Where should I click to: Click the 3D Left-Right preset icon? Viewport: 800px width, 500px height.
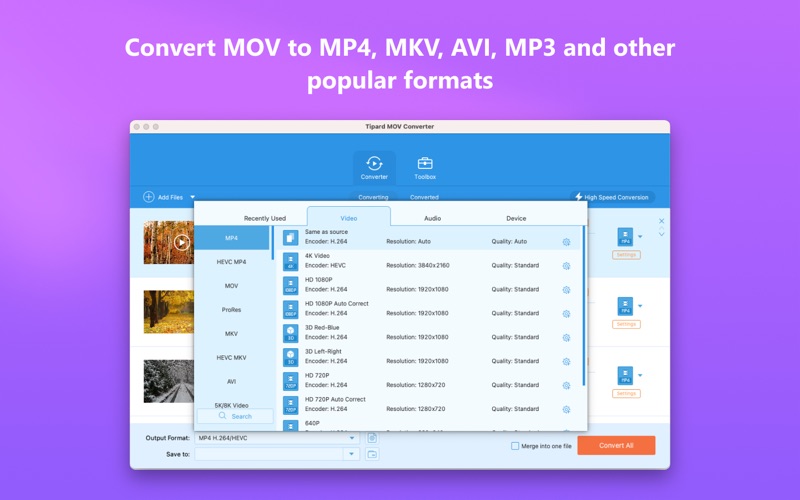click(290, 357)
